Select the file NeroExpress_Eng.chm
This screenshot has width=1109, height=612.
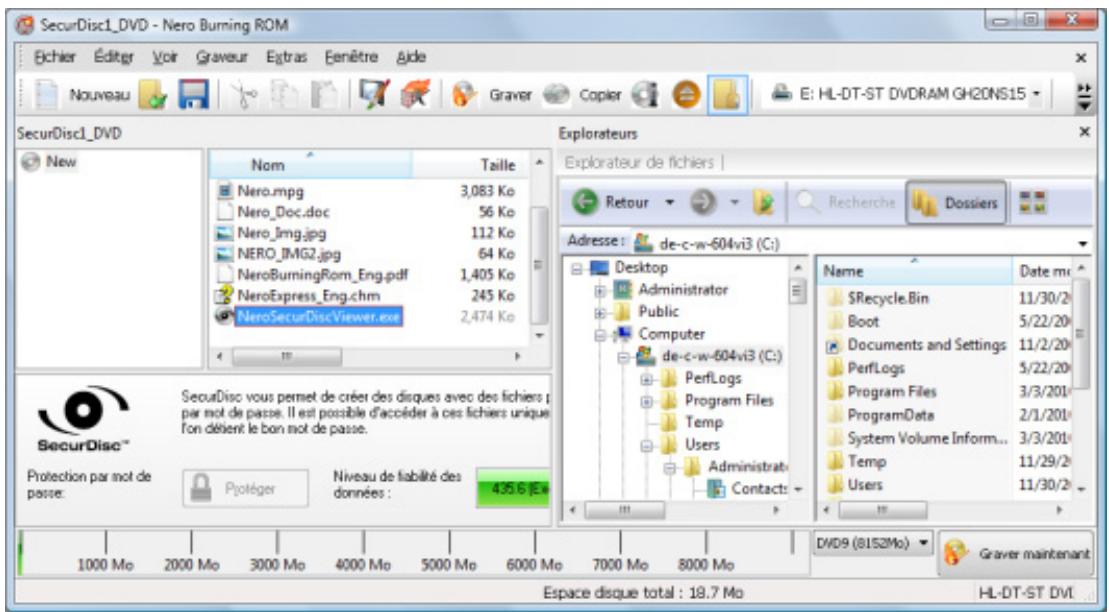pyautogui.click(x=308, y=295)
